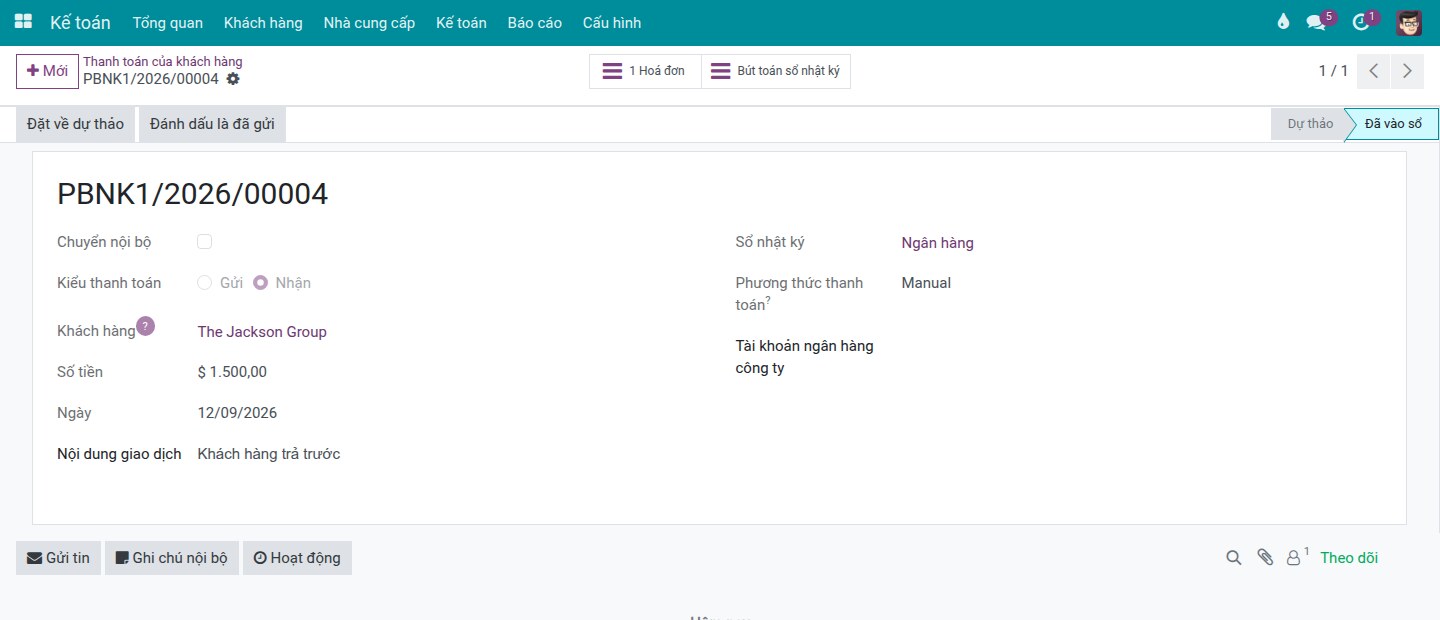Open the 1 Hoá đơn smart button
Image resolution: width=1440 pixels, height=620 pixels.
tap(645, 71)
